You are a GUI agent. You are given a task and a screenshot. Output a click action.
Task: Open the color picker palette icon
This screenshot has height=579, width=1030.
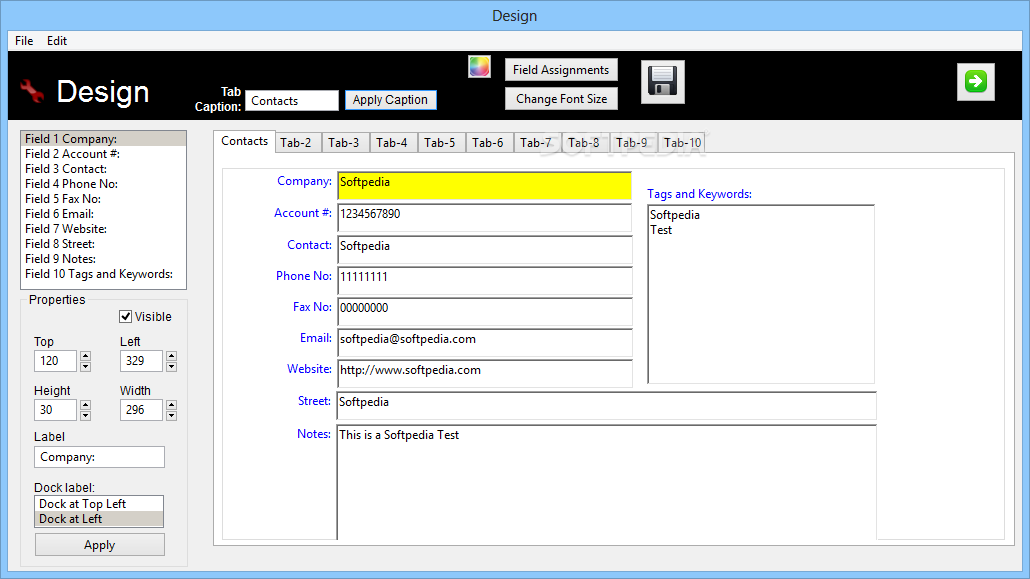pyautogui.click(x=479, y=67)
